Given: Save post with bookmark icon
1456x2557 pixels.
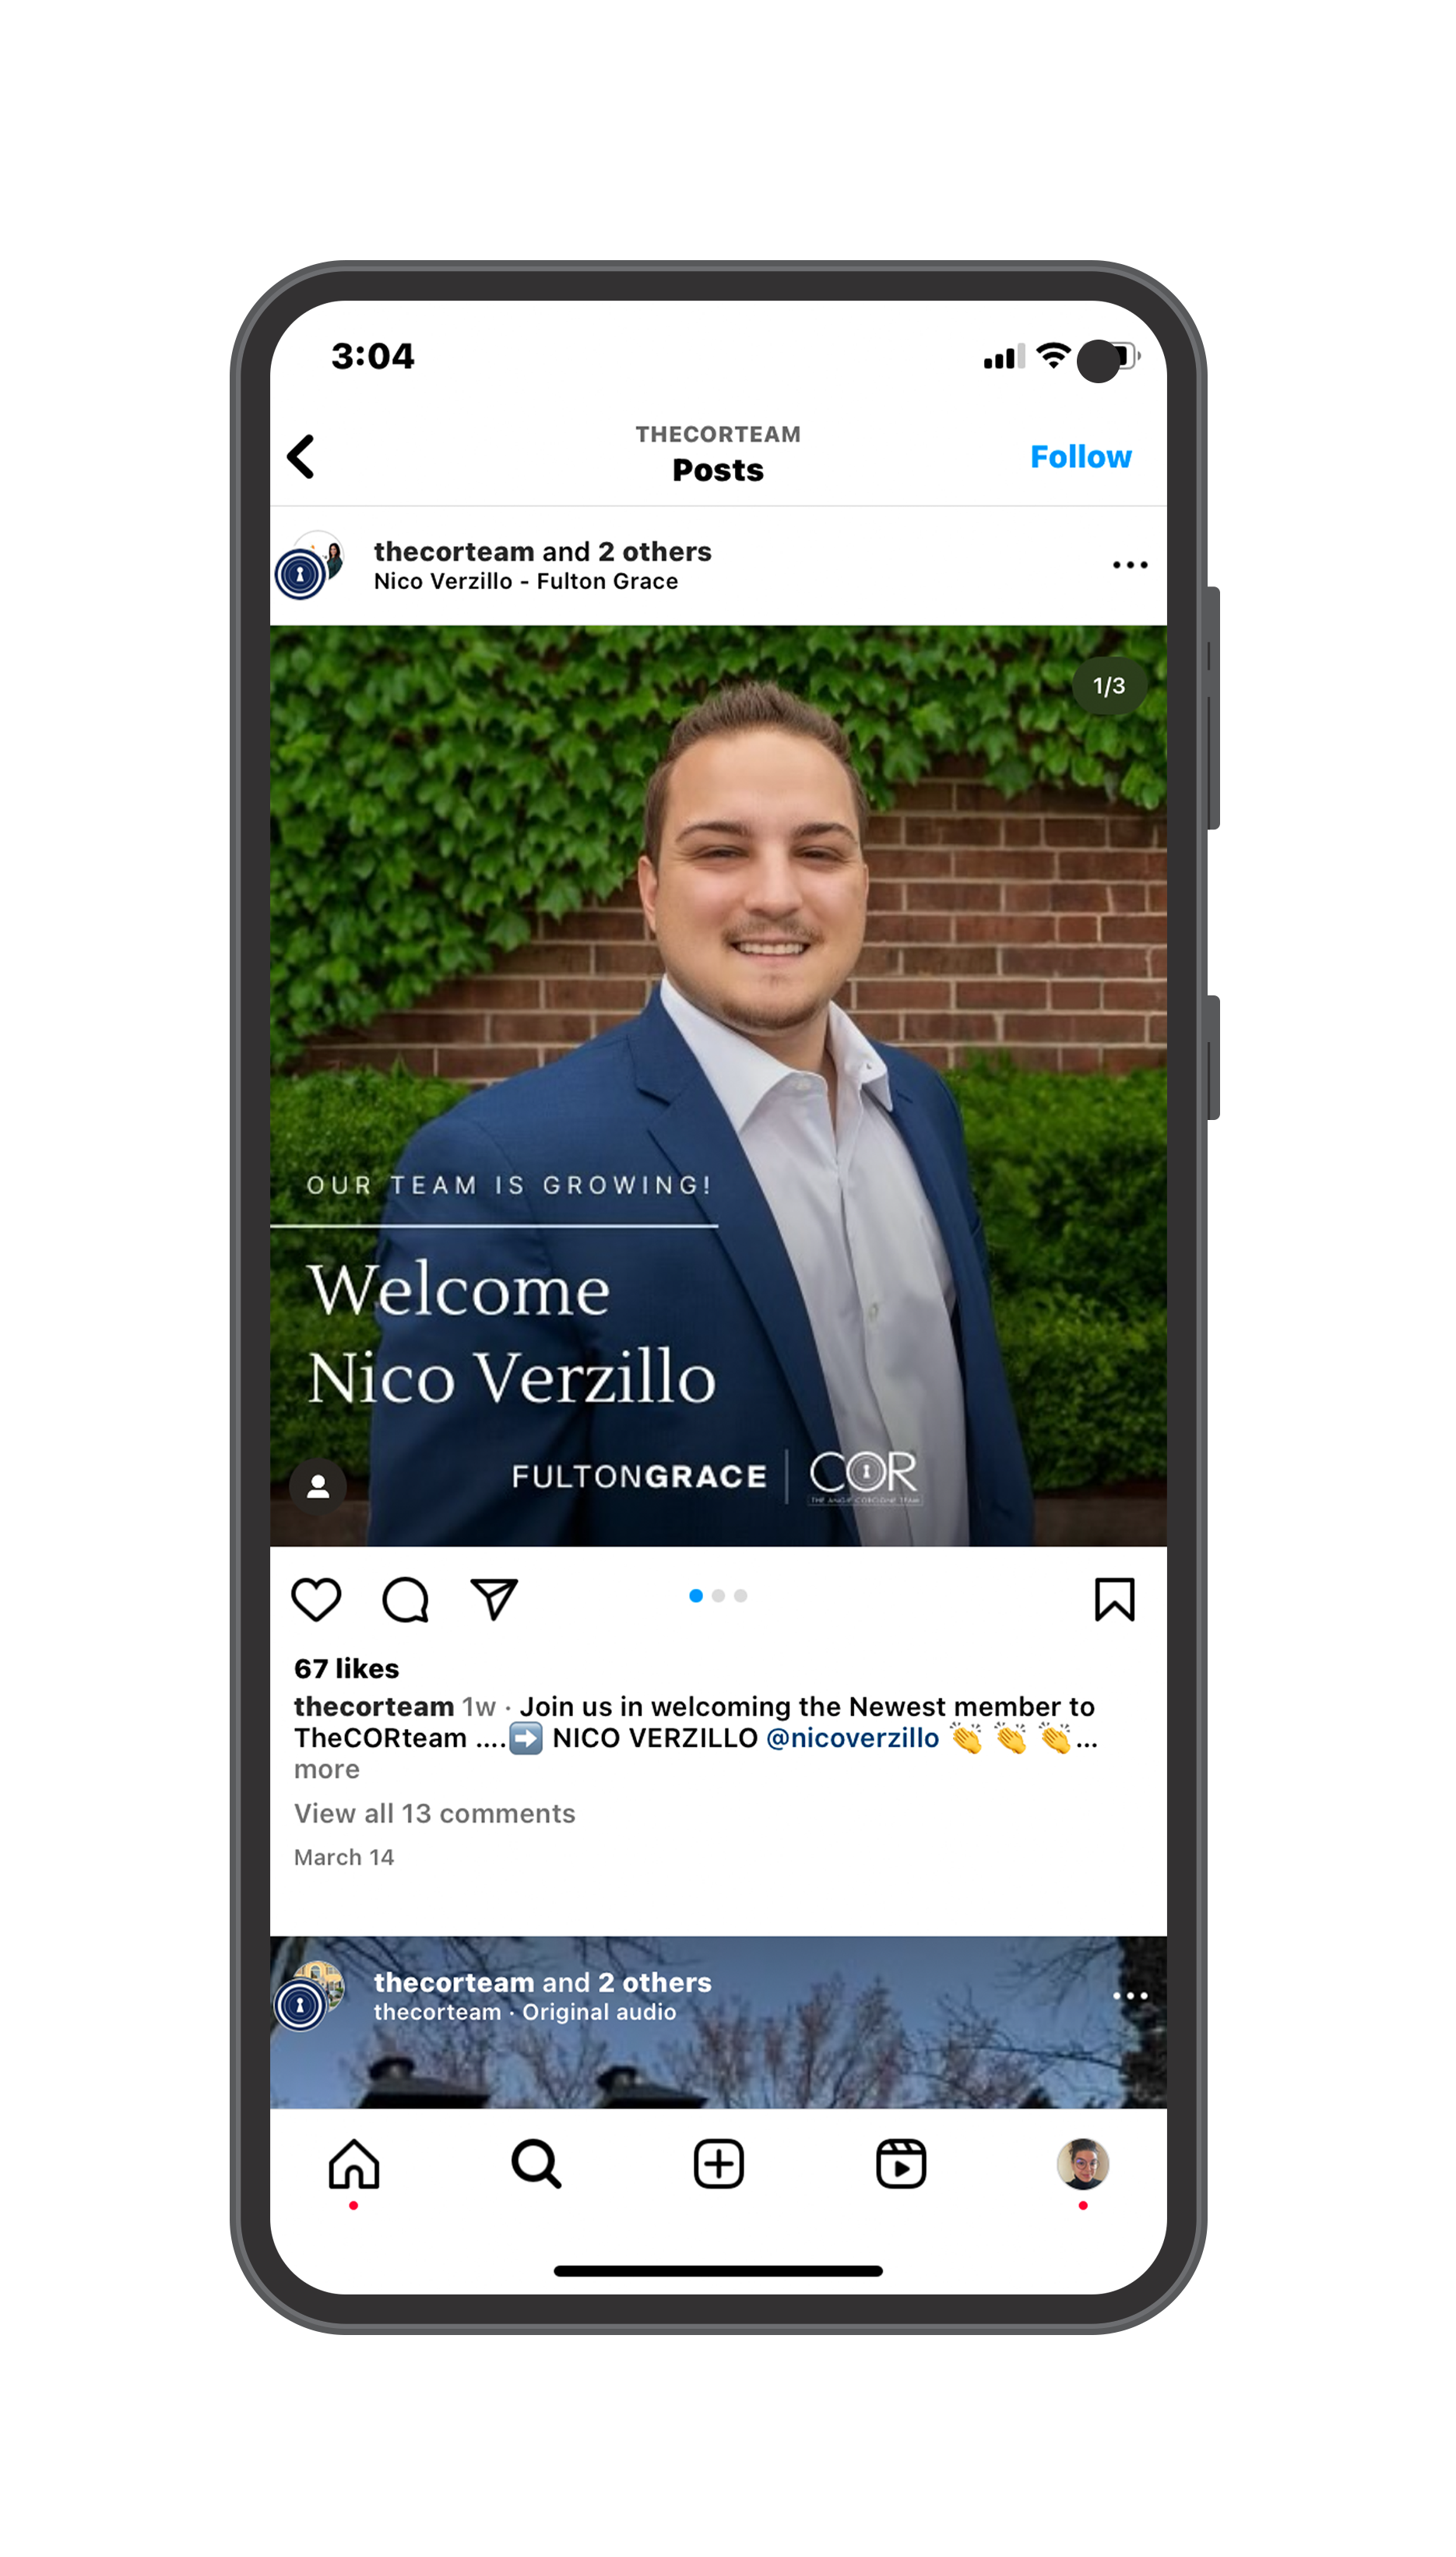Looking at the screenshot, I should pyautogui.click(x=1114, y=1599).
